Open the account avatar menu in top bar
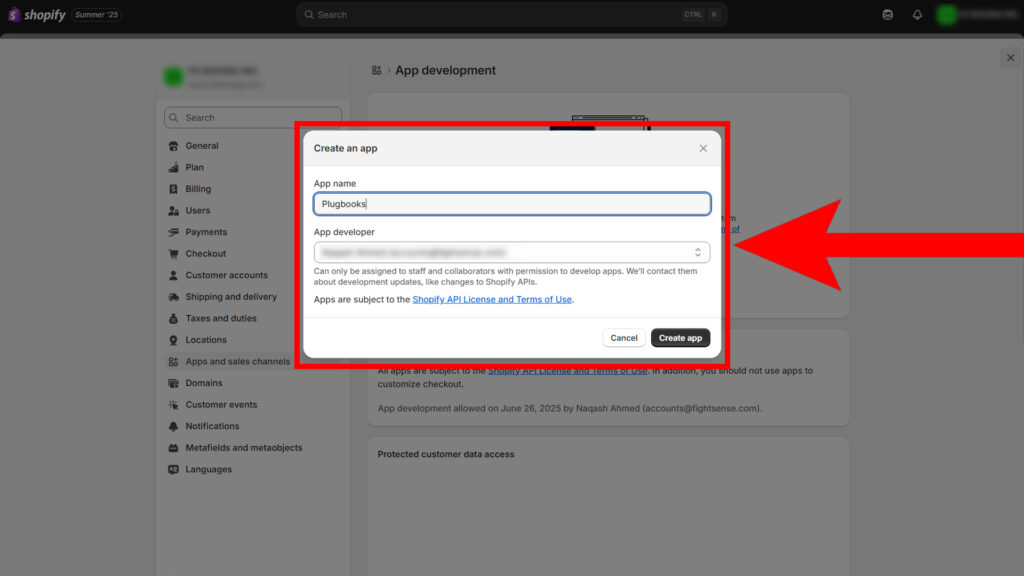The image size is (1024, 576). point(977,14)
